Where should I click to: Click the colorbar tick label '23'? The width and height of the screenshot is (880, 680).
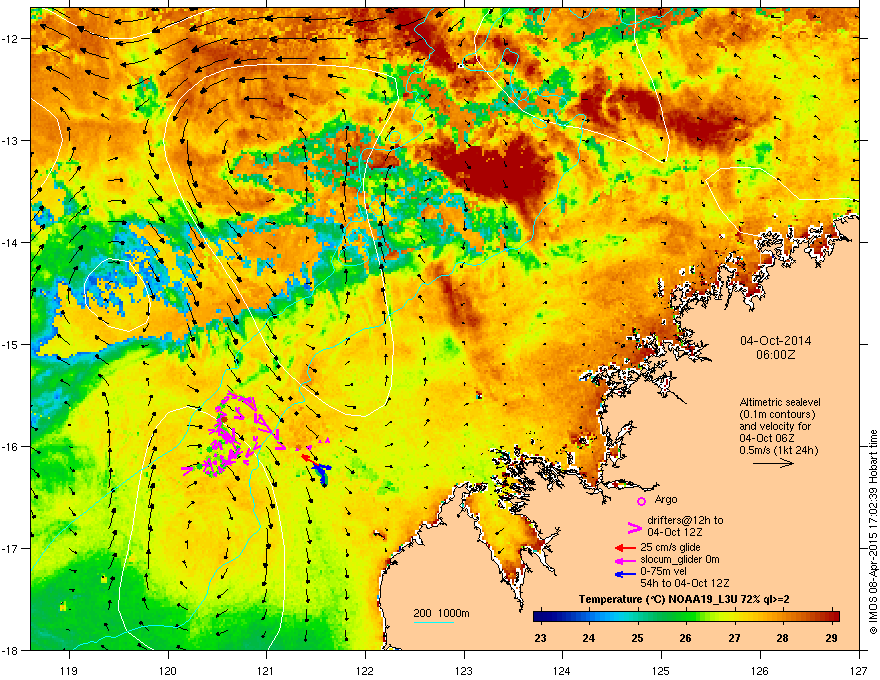[540, 638]
